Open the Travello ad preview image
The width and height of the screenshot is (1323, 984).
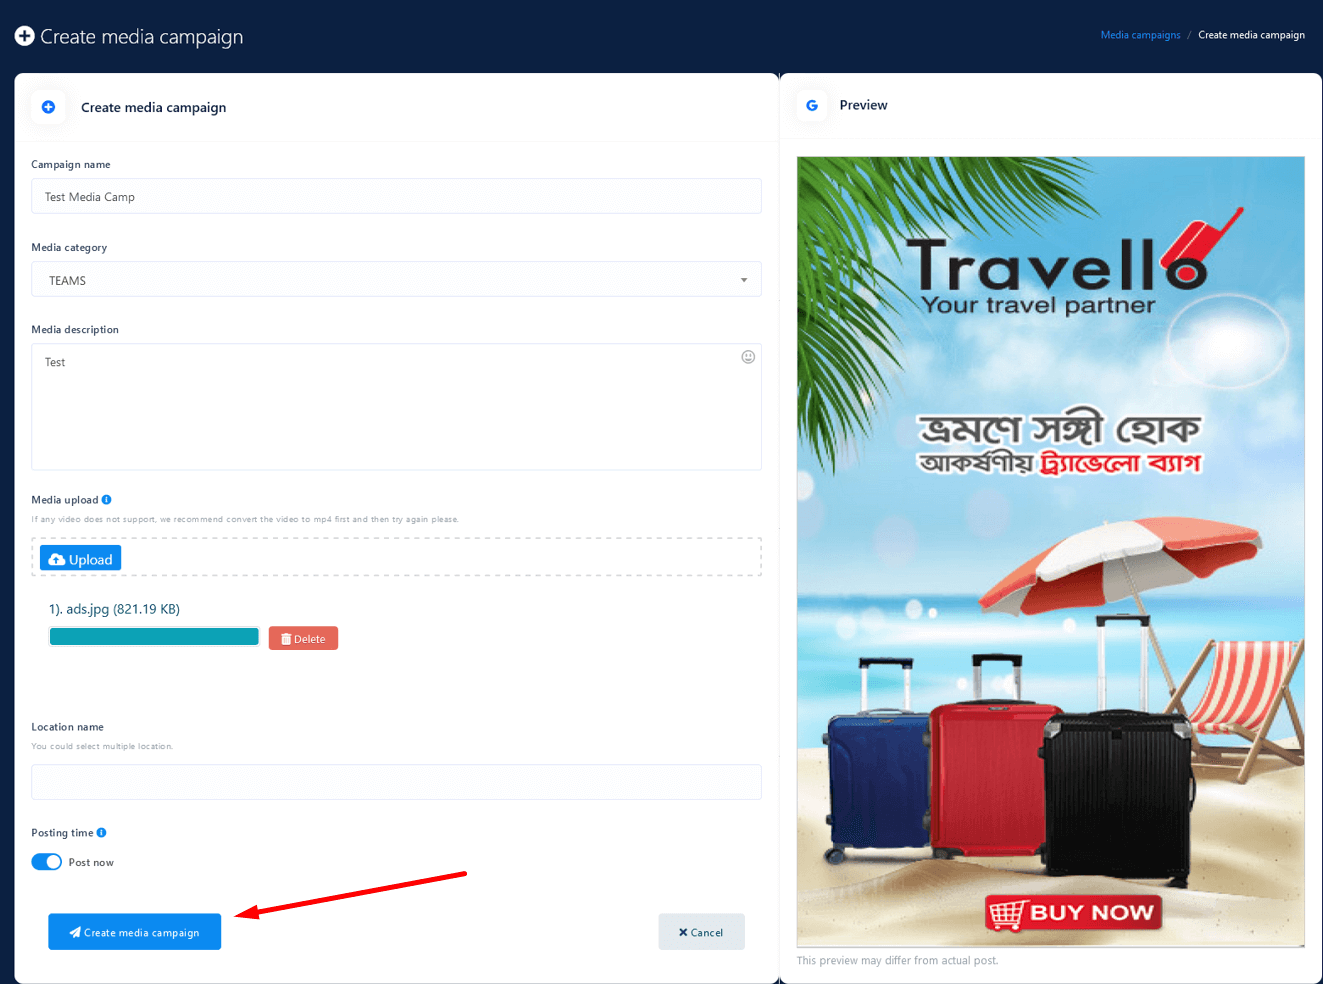1051,551
